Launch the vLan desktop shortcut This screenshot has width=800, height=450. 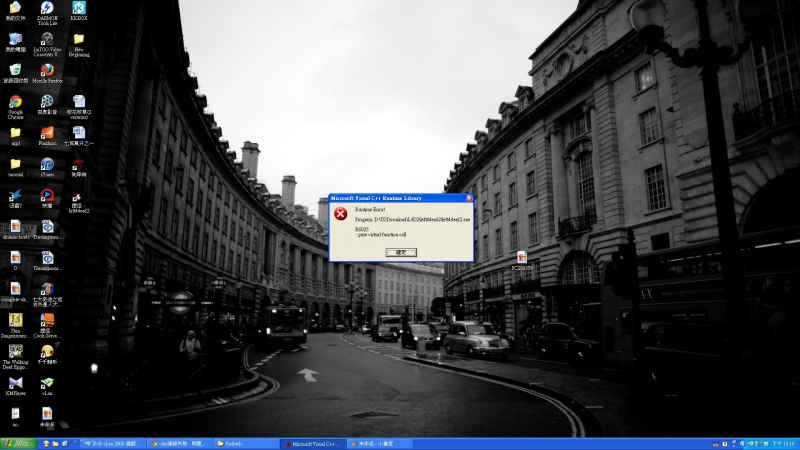47,386
